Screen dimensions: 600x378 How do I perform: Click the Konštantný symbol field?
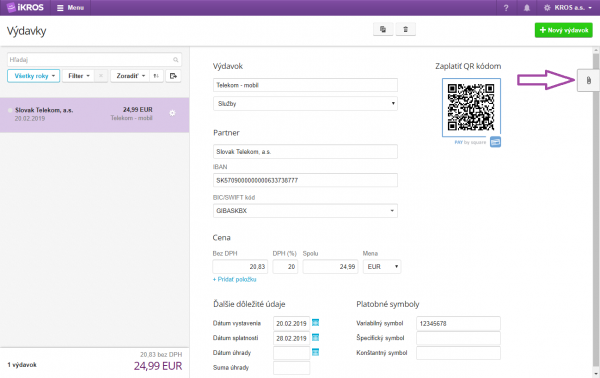pos(458,353)
